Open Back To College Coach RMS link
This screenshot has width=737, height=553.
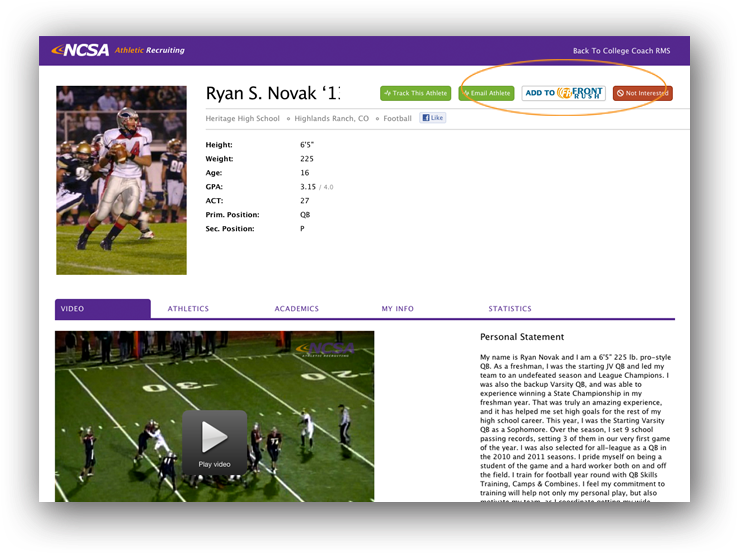621,51
